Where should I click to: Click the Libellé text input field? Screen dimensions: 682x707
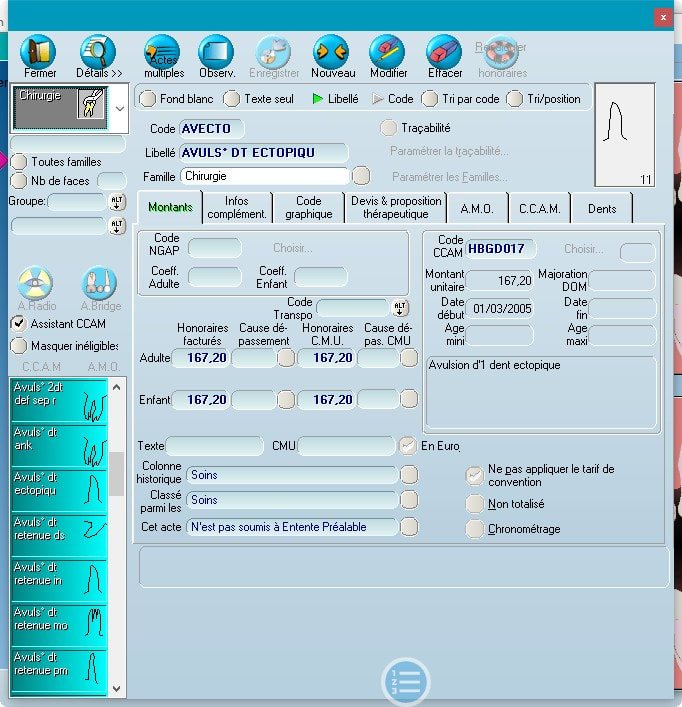tap(263, 153)
